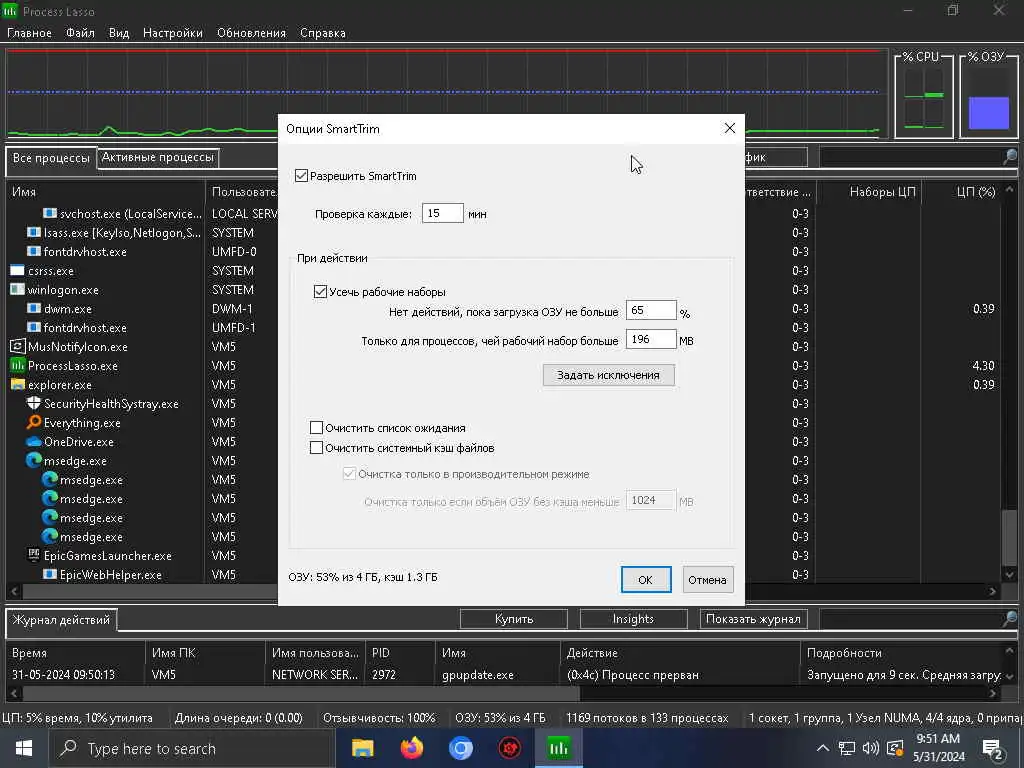The width and height of the screenshot is (1024, 768).
Task: Click the taskbar search box
Action: pyautogui.click(x=193, y=748)
